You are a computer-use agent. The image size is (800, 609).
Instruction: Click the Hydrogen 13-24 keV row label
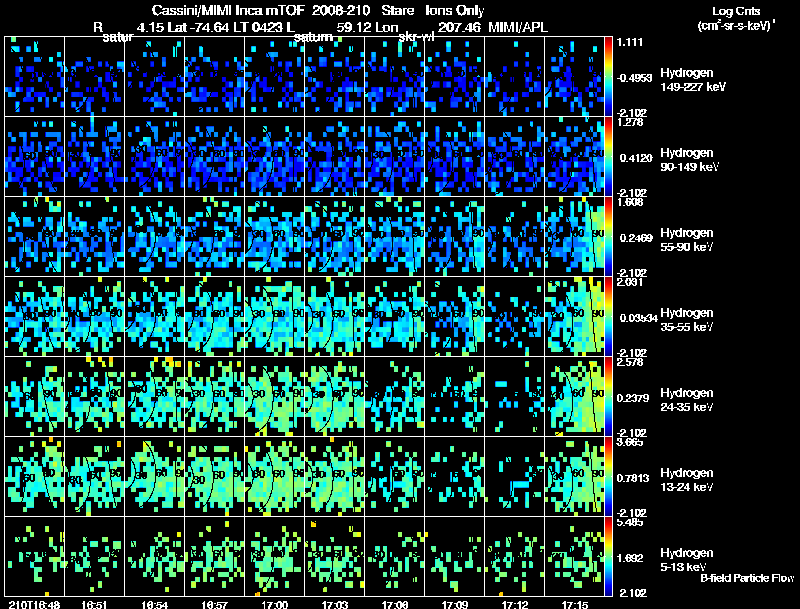687,480
